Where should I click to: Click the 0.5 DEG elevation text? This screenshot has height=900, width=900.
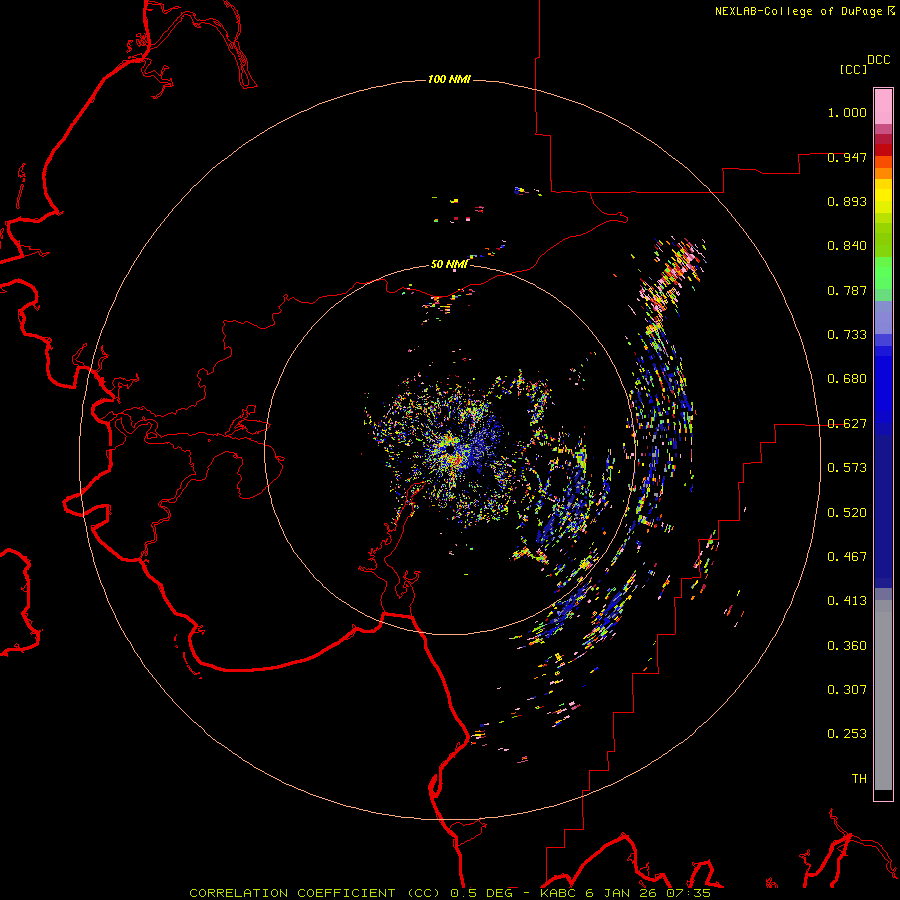(x=482, y=893)
